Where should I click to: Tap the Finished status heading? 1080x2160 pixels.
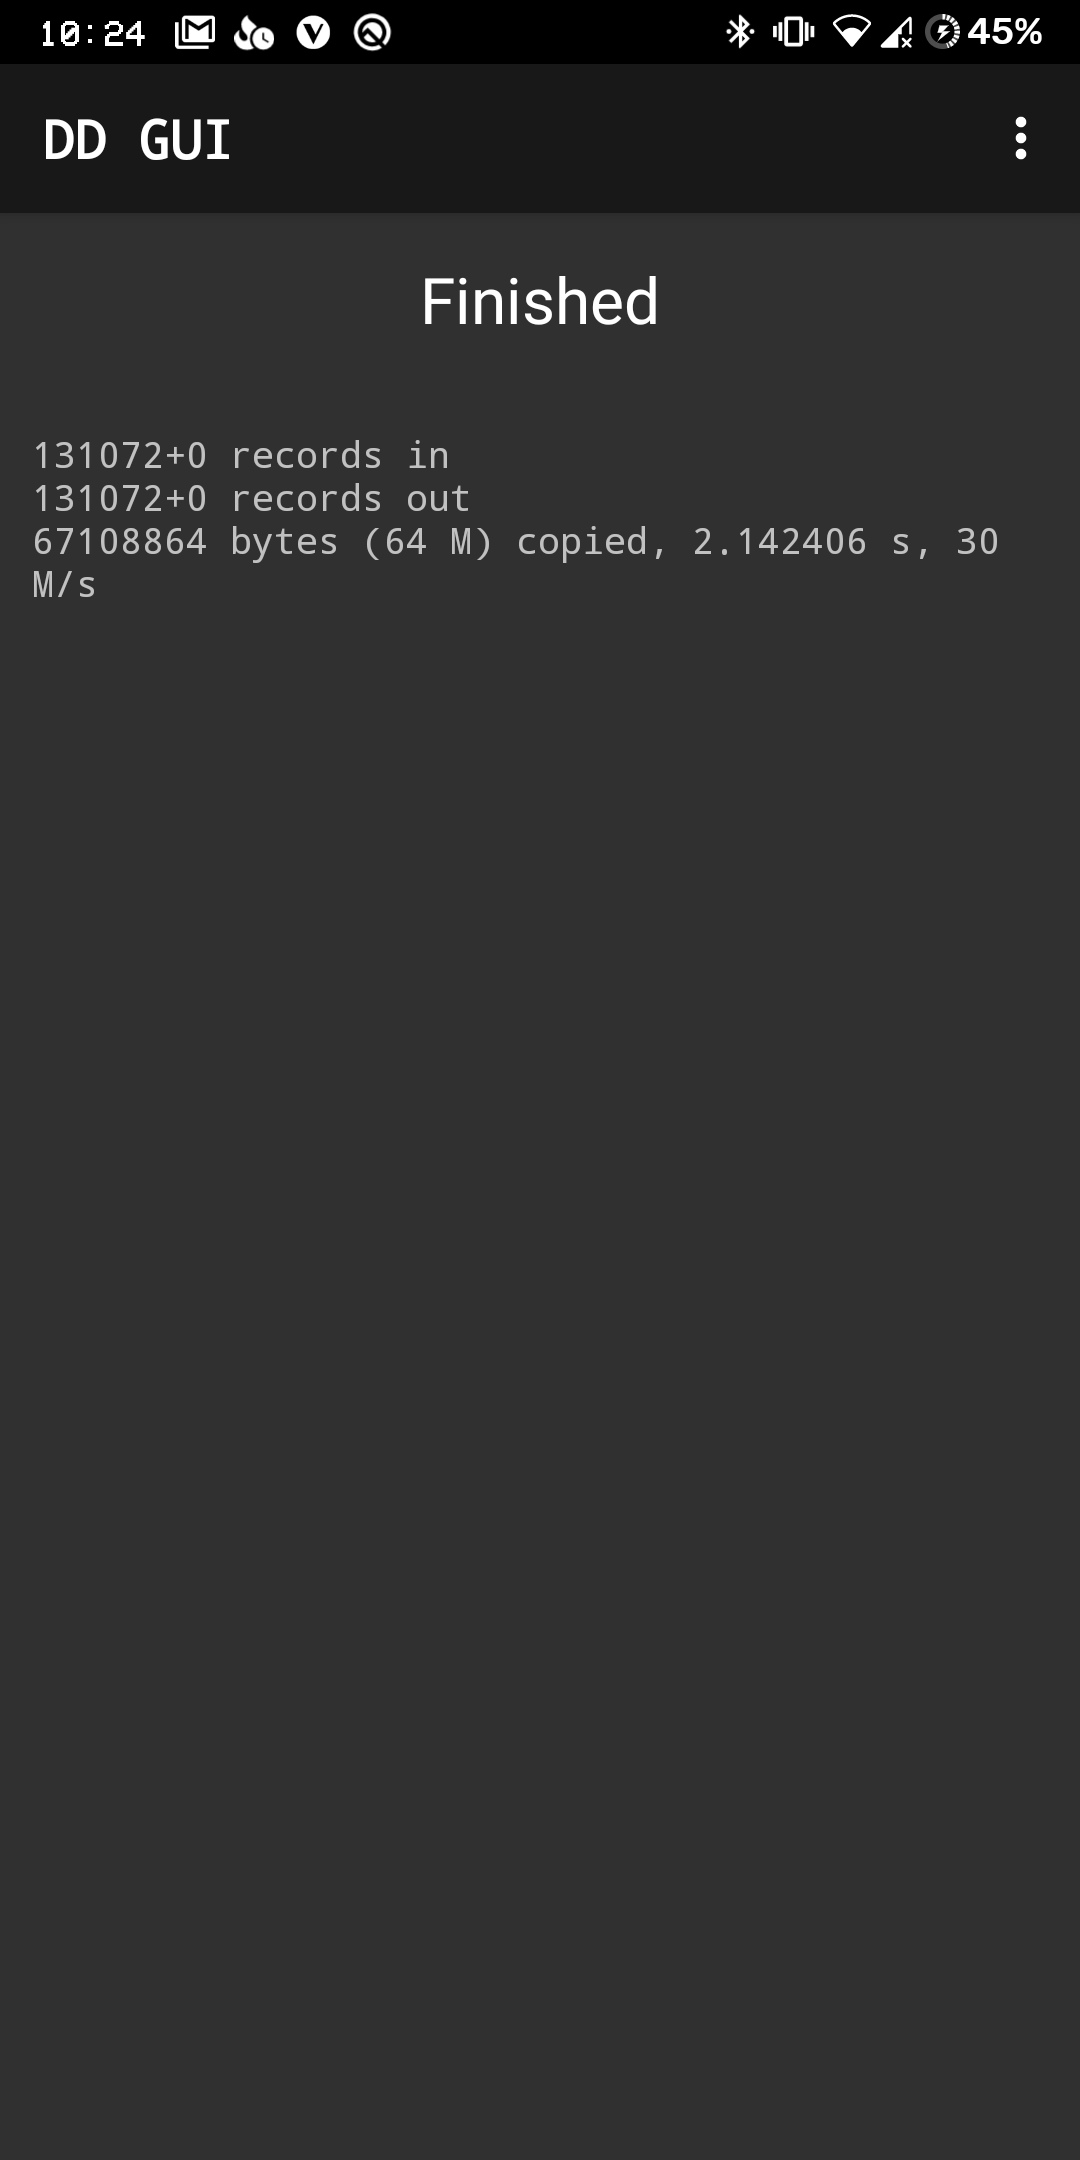point(540,301)
